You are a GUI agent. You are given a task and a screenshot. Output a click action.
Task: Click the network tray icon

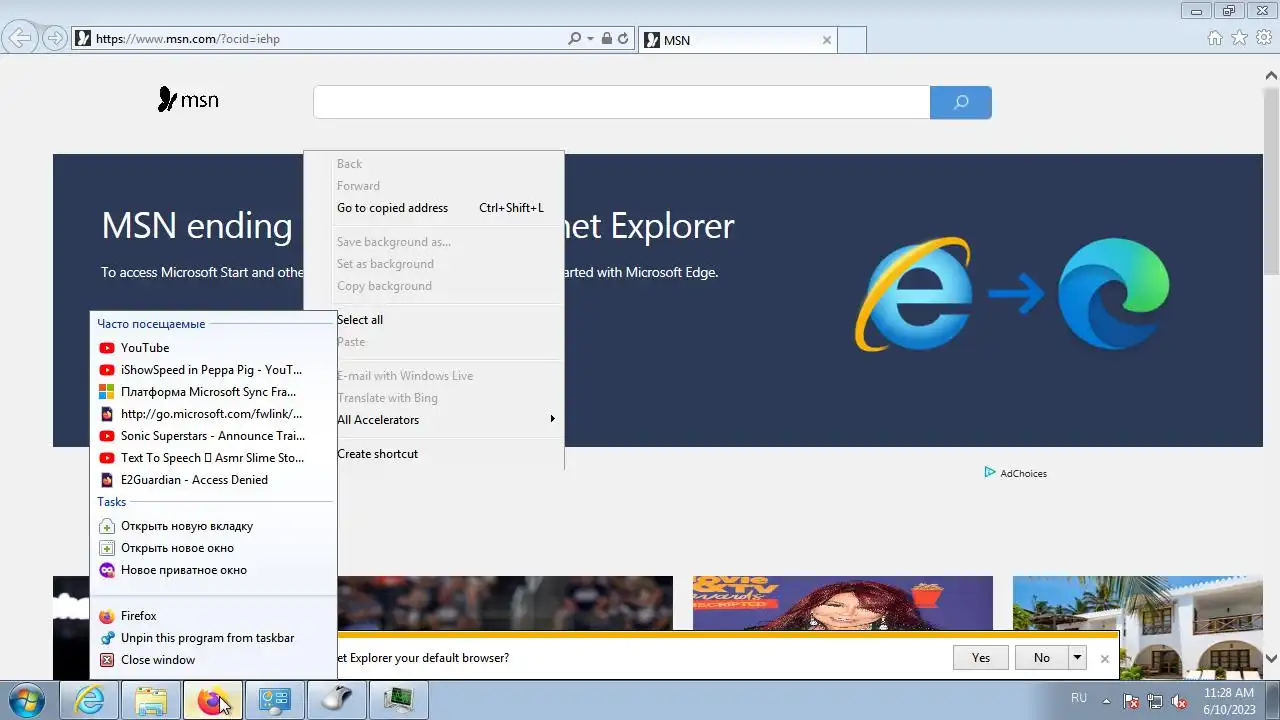coord(1155,701)
